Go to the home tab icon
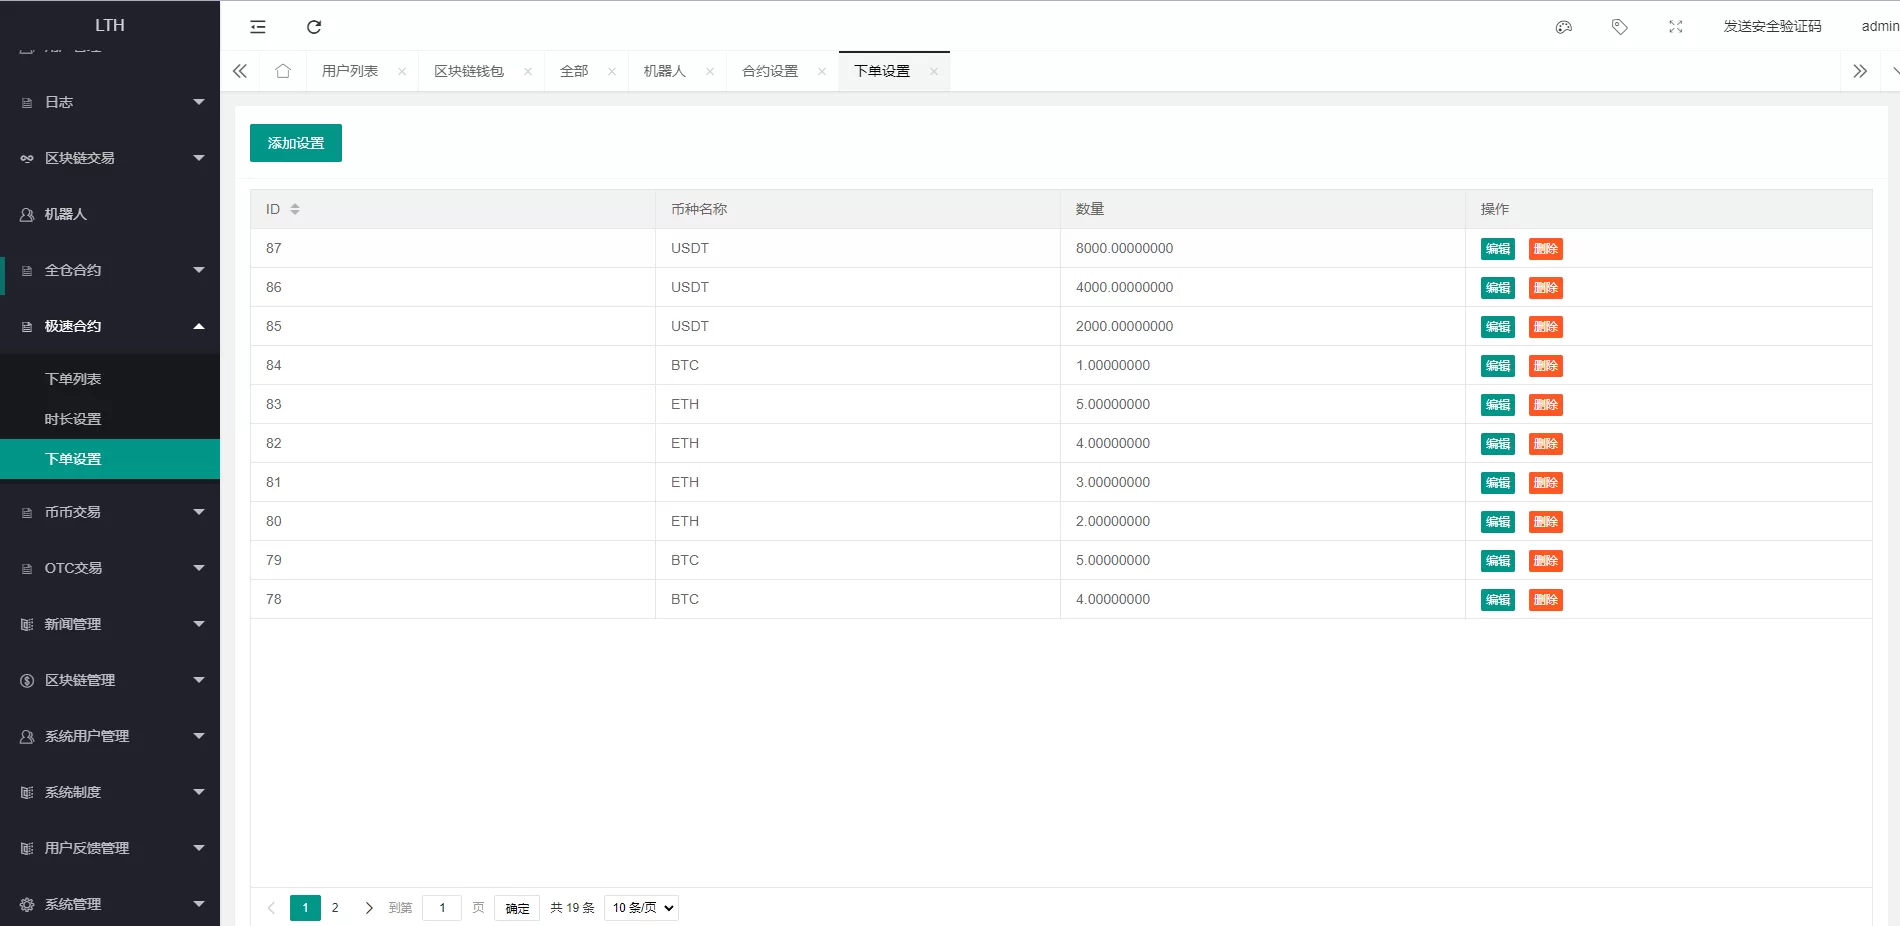The height and width of the screenshot is (926, 1900). coord(283,71)
